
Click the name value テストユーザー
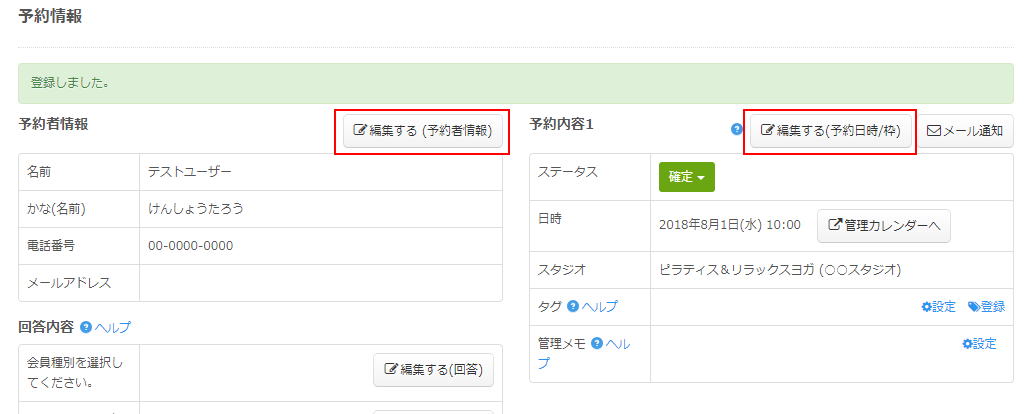(x=189, y=172)
